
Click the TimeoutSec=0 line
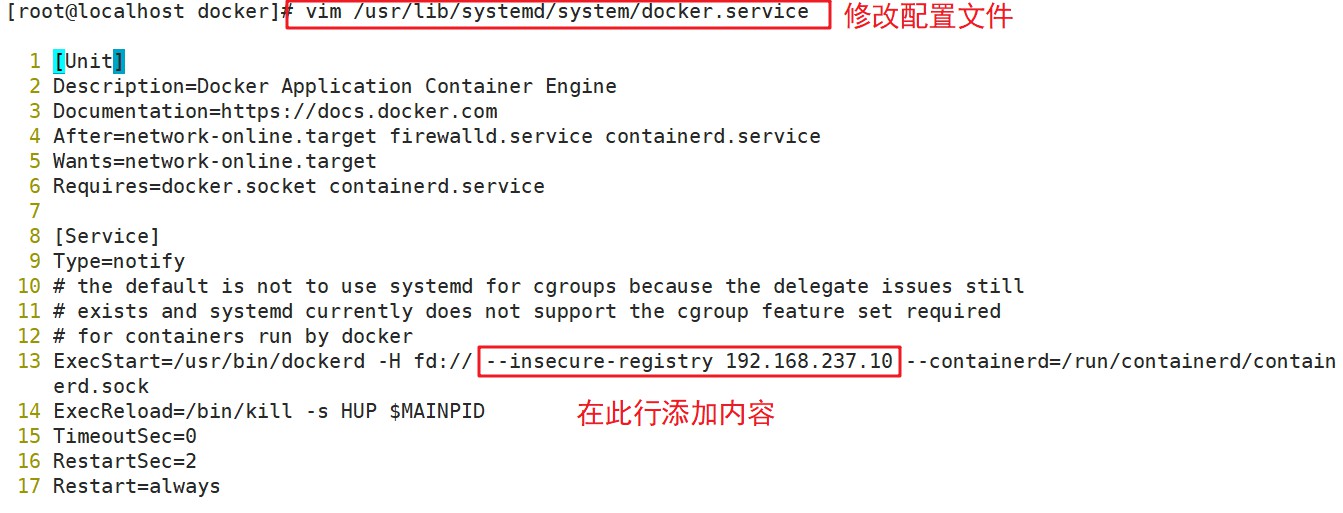point(124,436)
